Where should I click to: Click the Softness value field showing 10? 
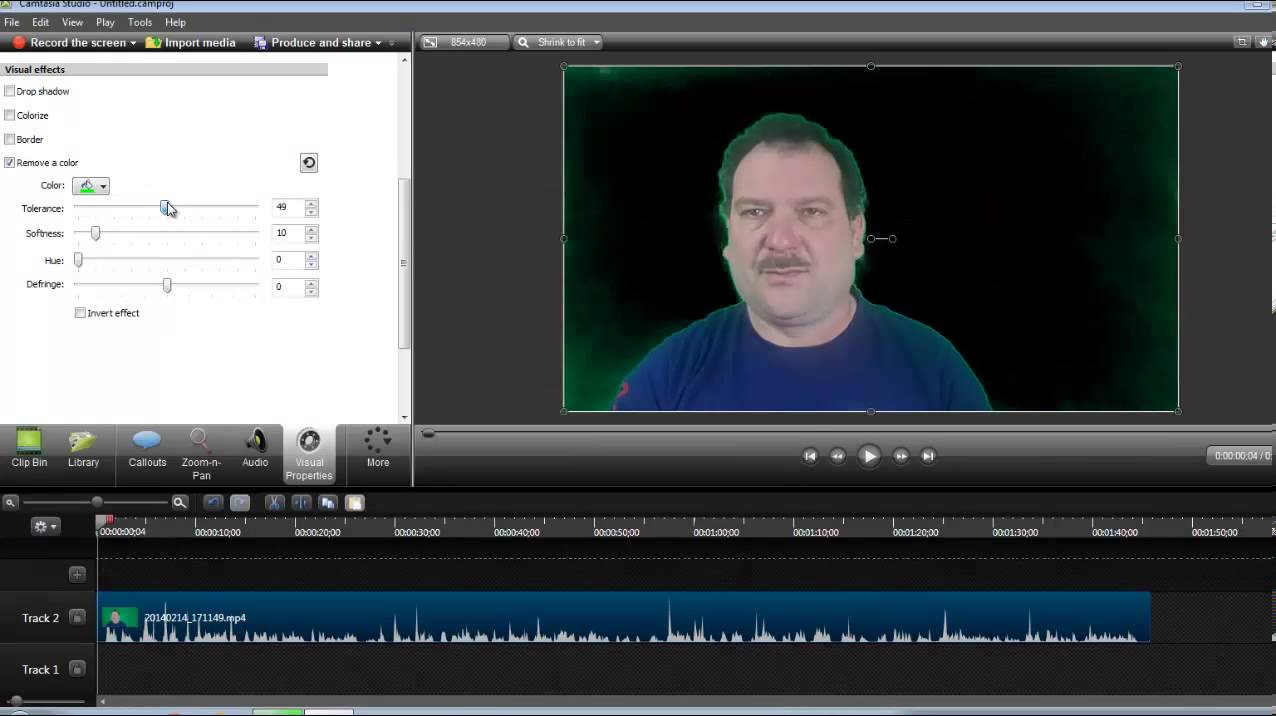click(x=288, y=233)
